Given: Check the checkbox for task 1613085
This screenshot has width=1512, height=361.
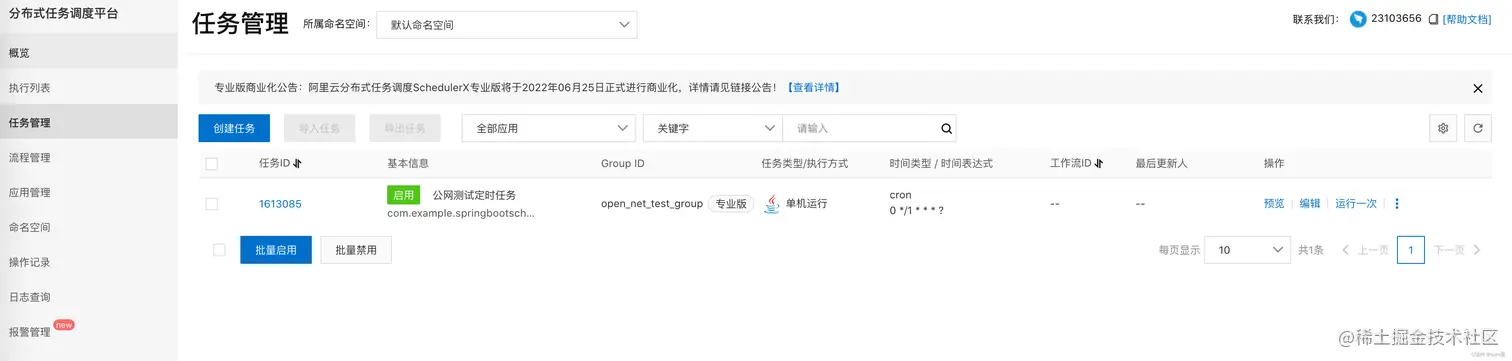Looking at the screenshot, I should [x=211, y=203].
